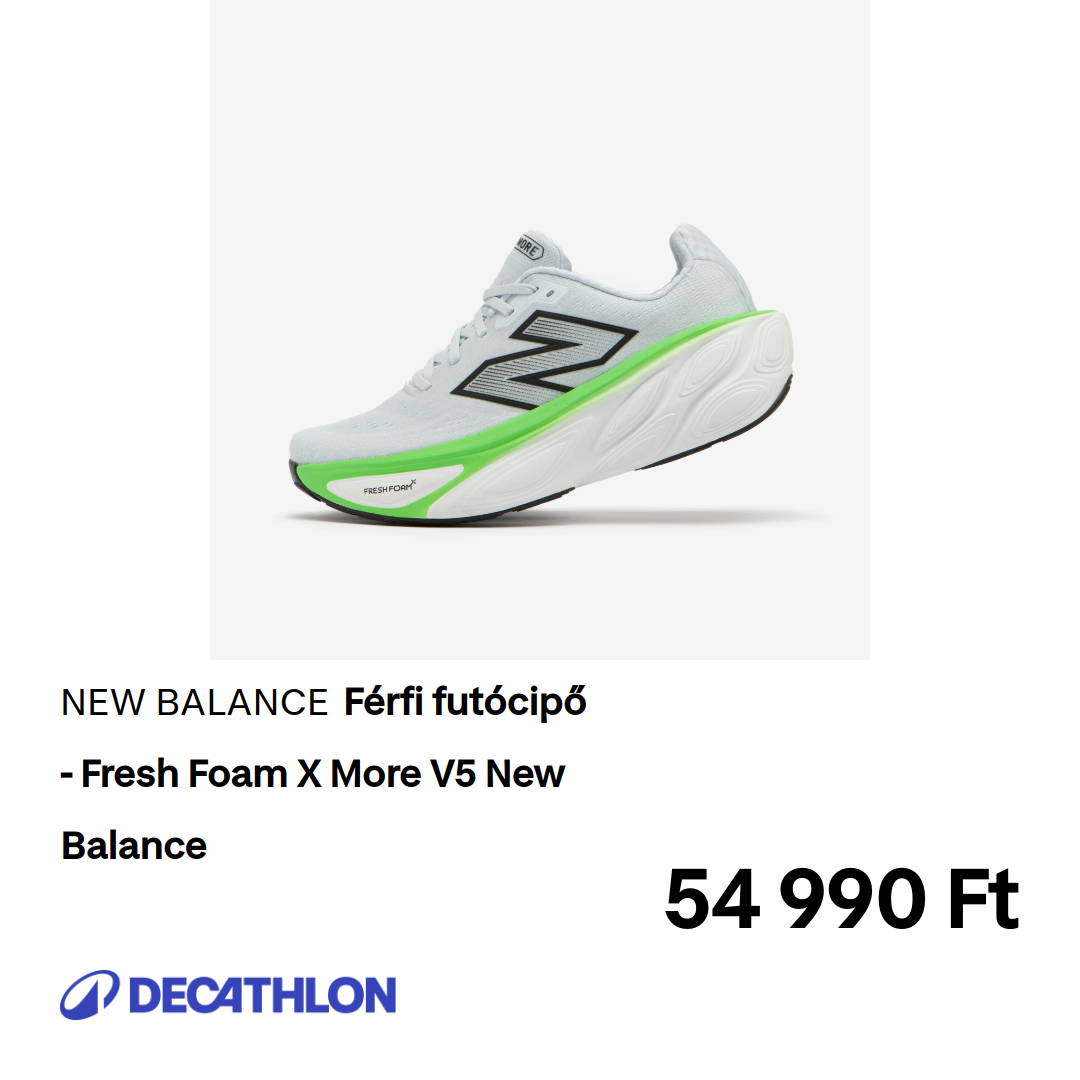Screen dimensions: 1080x1080
Task: Open the NEW BALANCE brand link
Action: [x=194, y=703]
